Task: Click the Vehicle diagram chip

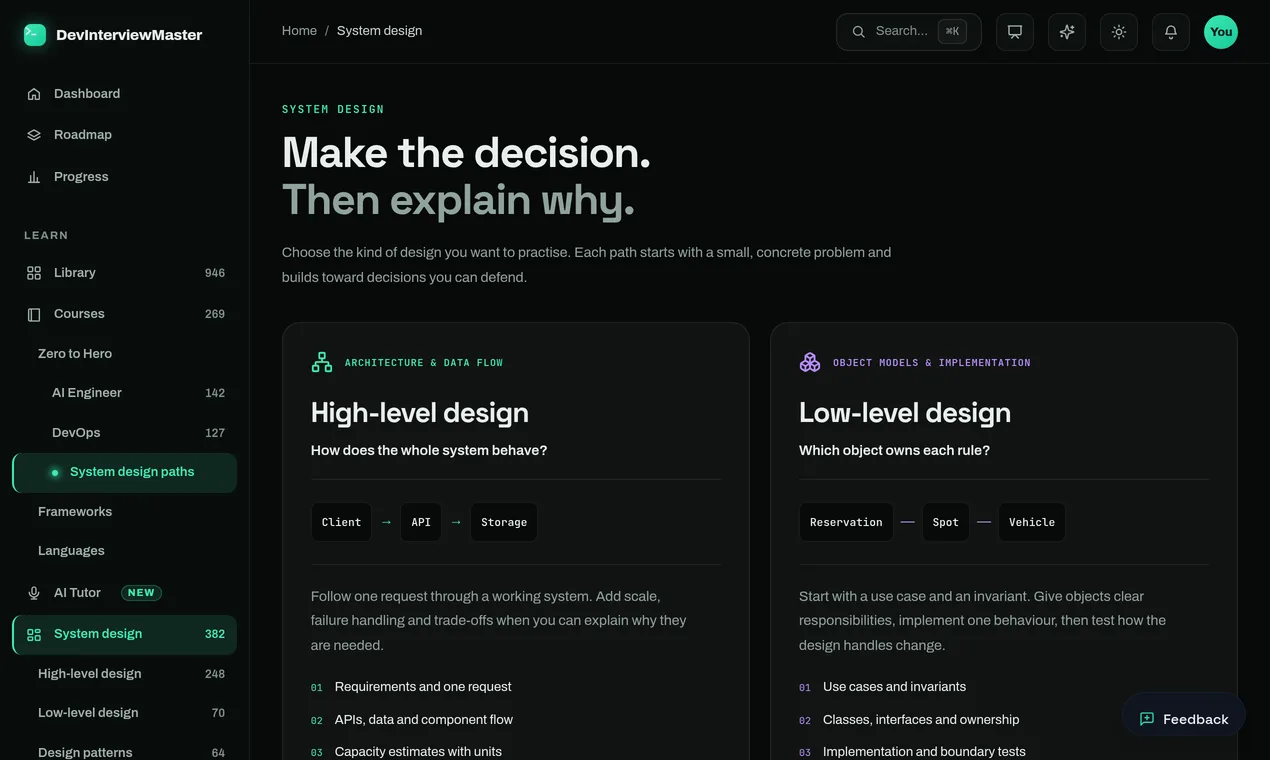Action: point(1032,522)
